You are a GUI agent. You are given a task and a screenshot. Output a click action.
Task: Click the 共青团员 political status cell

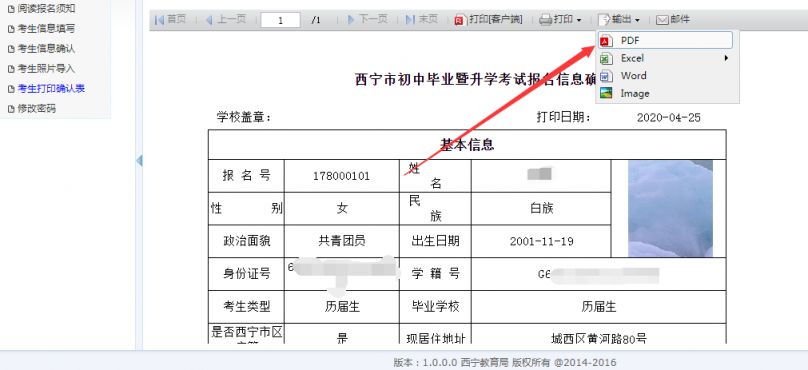342,241
